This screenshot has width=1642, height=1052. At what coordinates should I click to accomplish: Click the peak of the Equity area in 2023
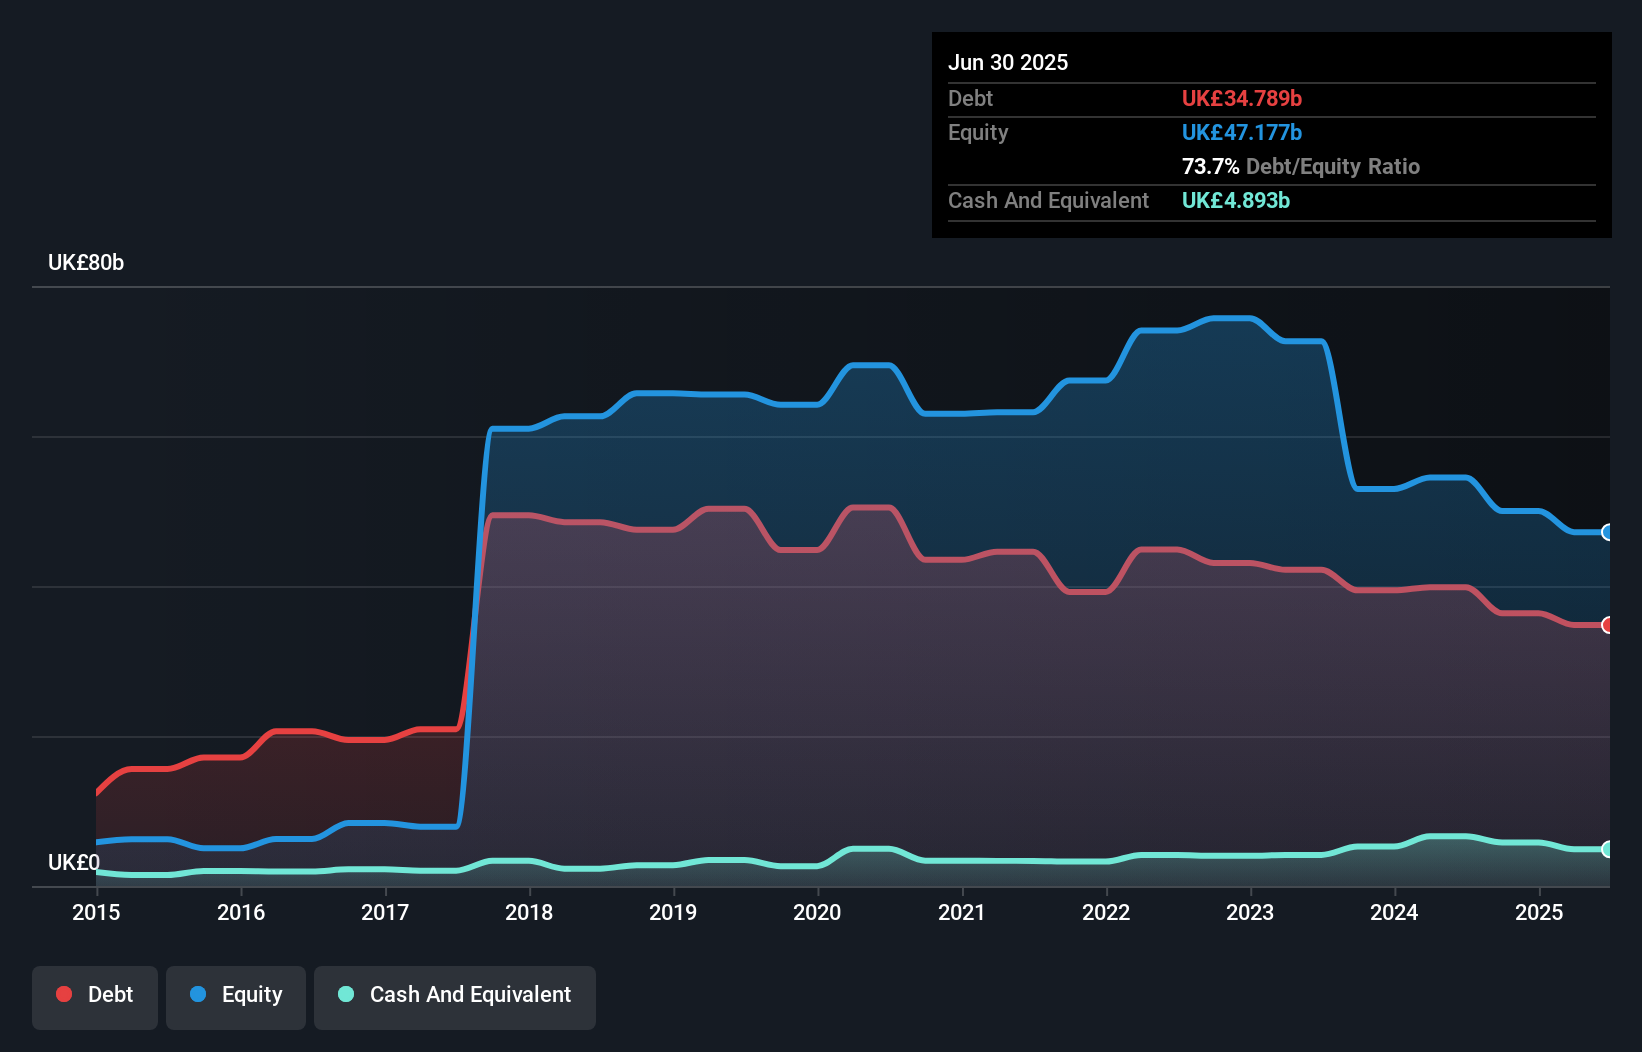coord(1230,320)
